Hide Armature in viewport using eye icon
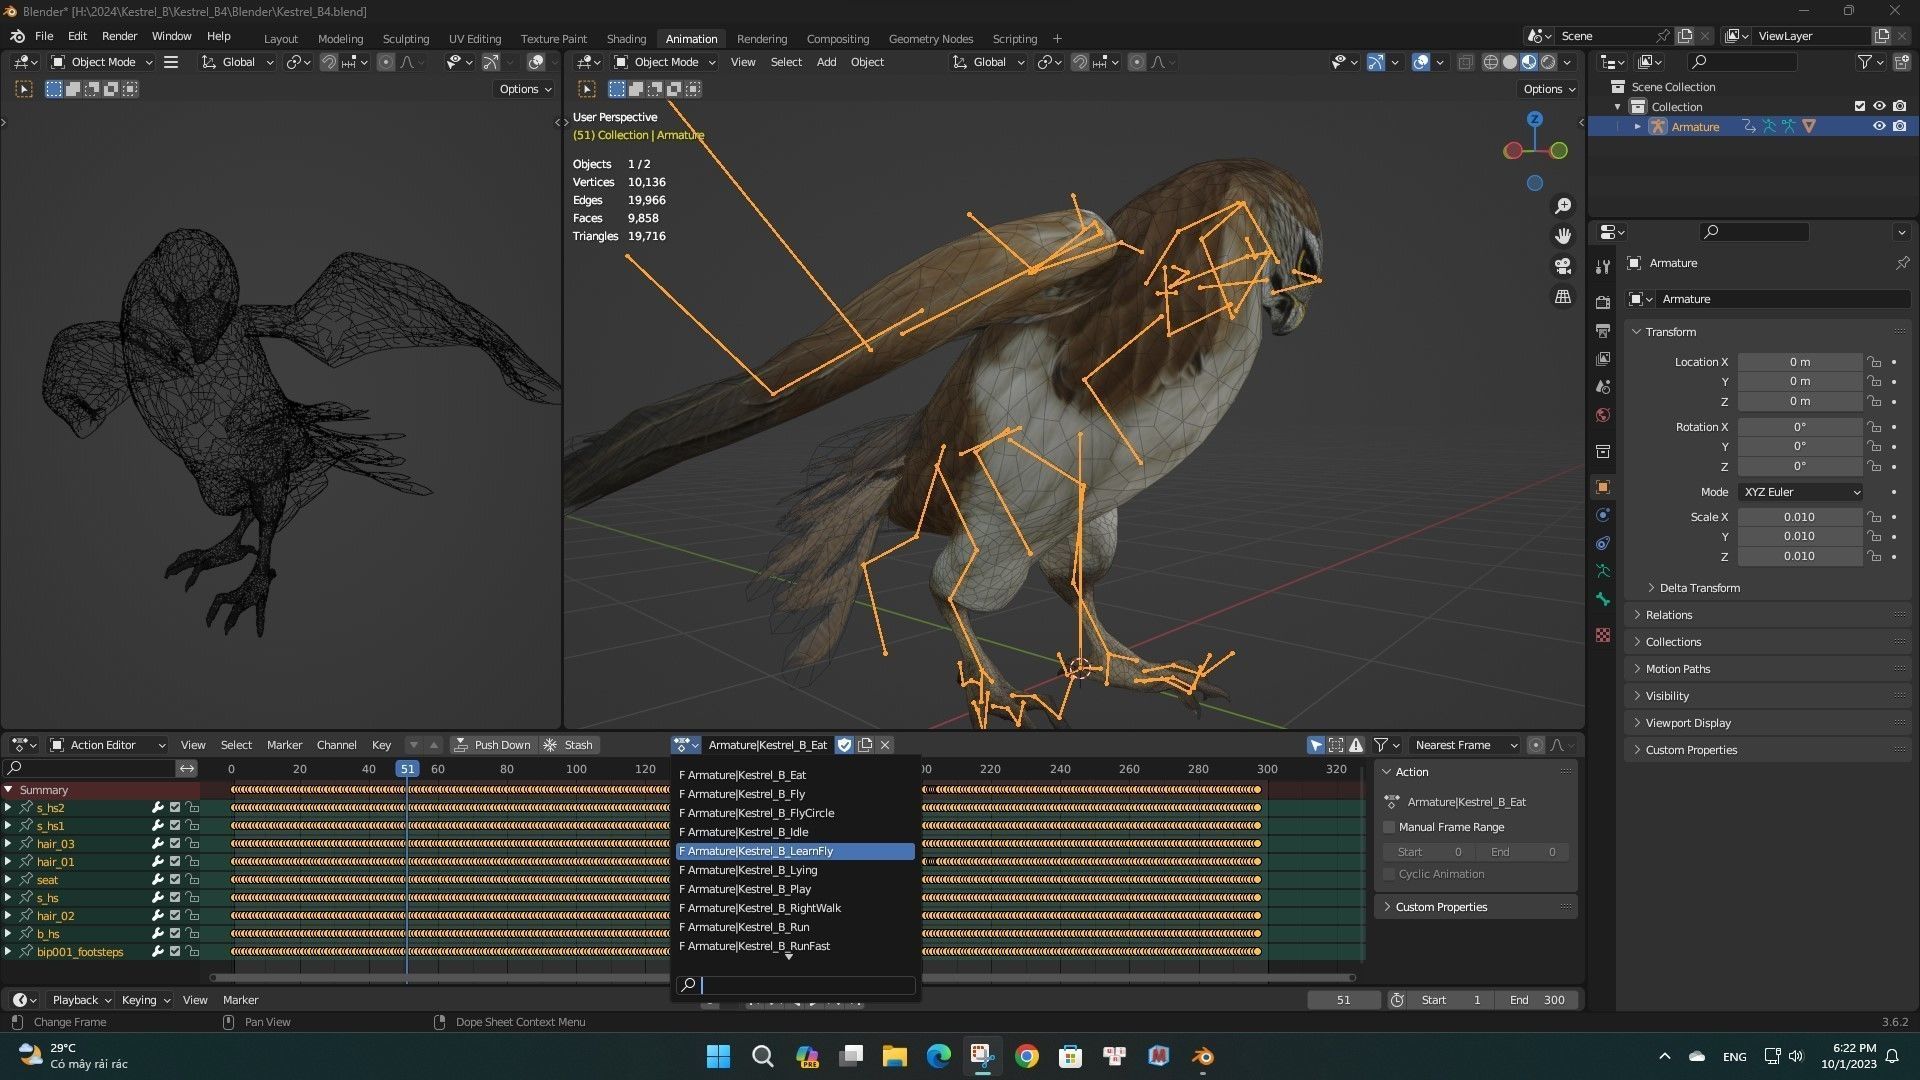Screen dimensions: 1920x1080 coord(1879,127)
